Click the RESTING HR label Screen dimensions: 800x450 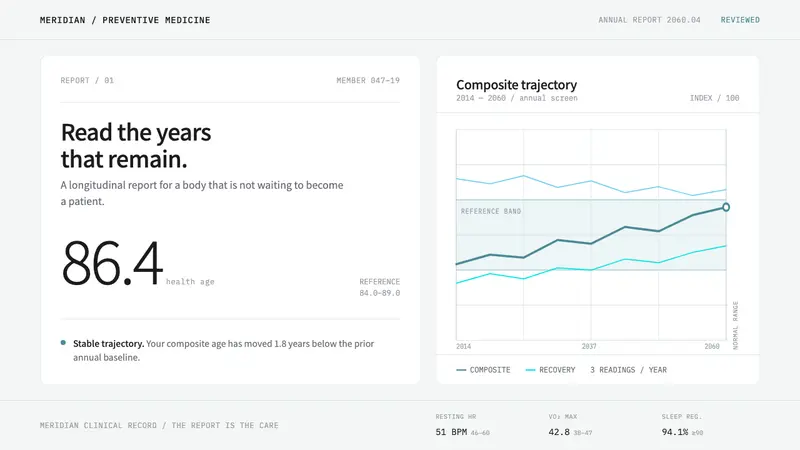[456, 417]
